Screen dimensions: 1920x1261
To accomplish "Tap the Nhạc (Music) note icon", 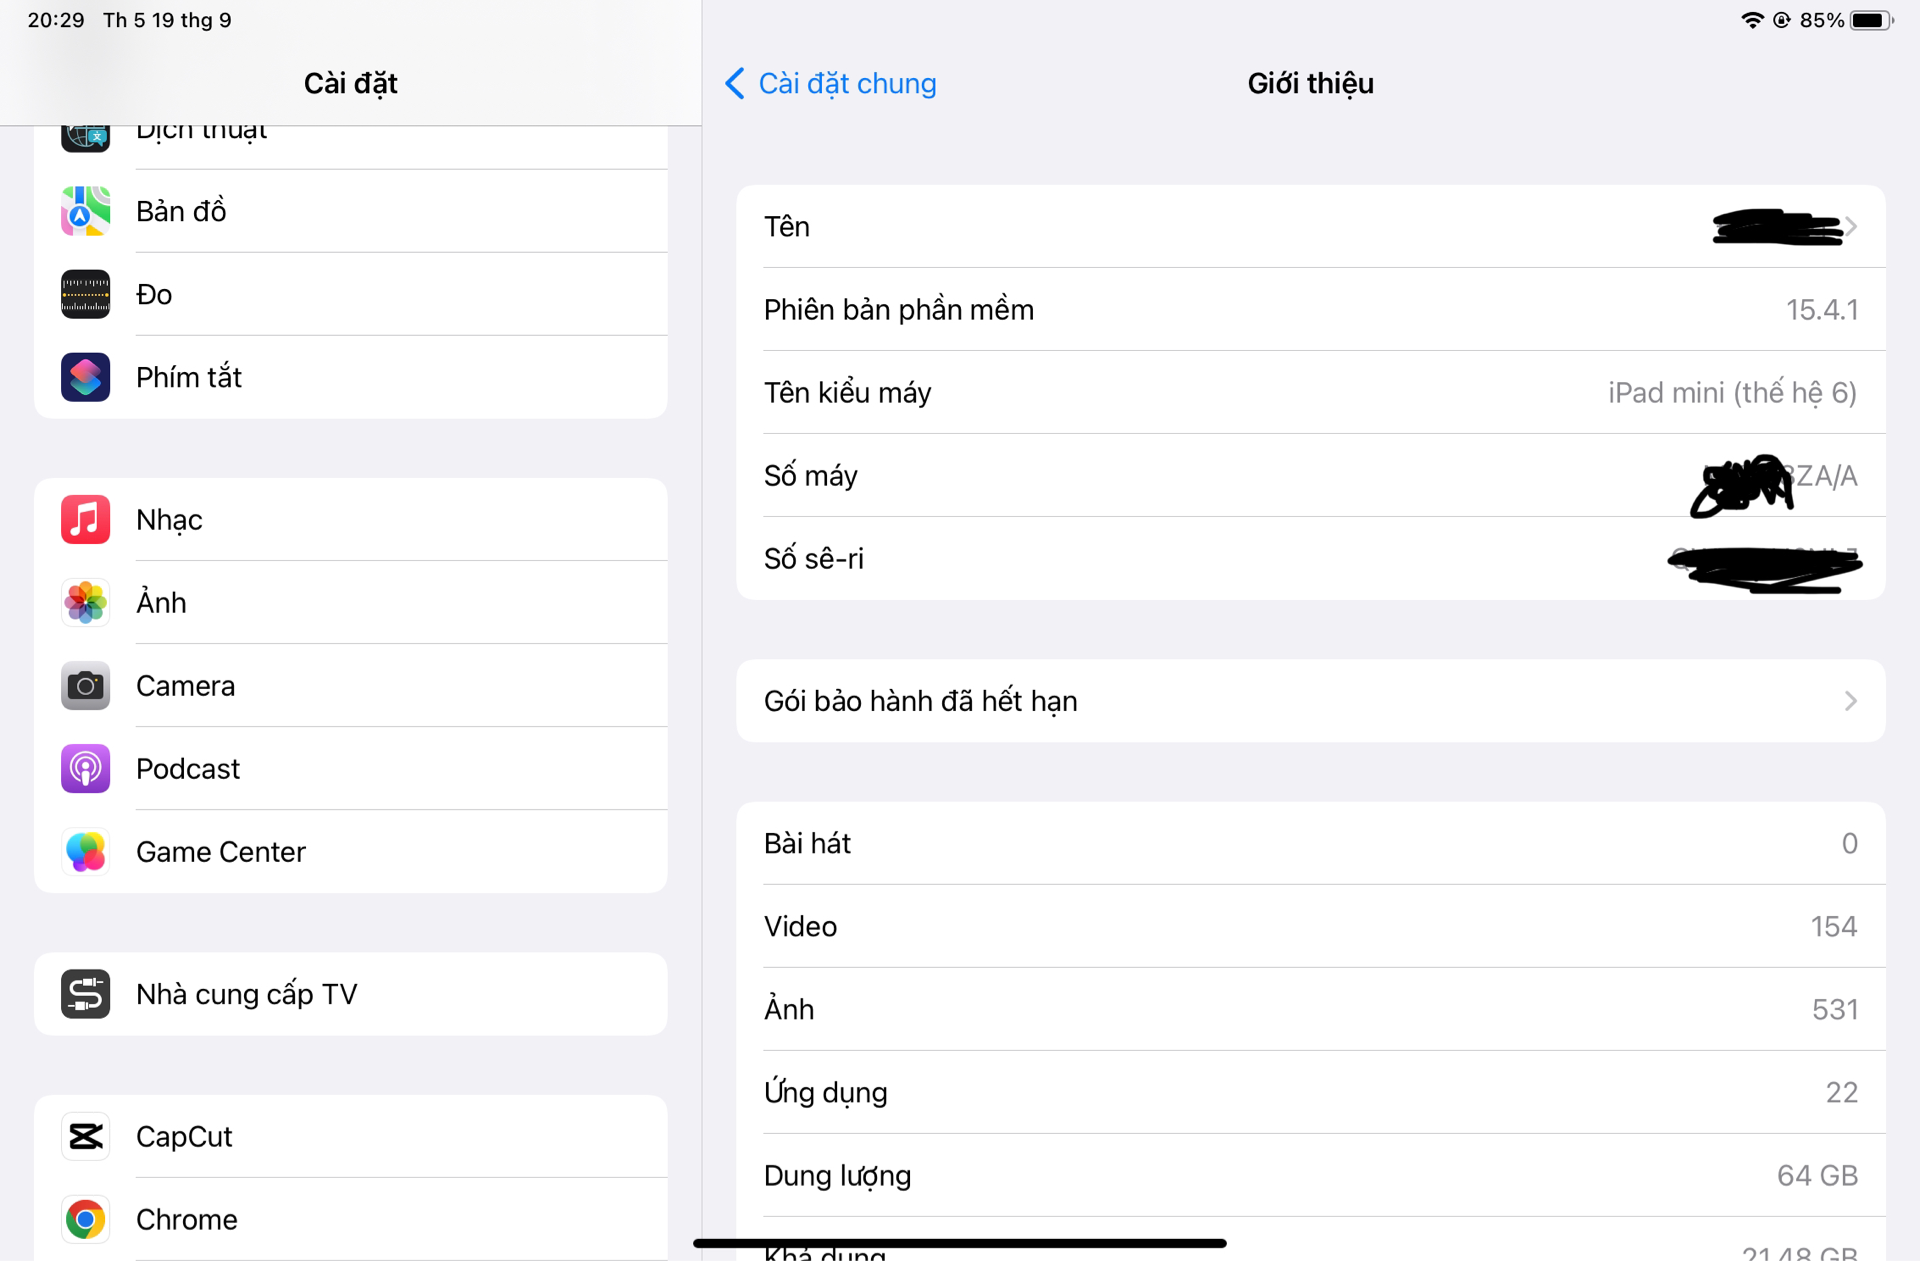I will pyautogui.click(x=85, y=520).
